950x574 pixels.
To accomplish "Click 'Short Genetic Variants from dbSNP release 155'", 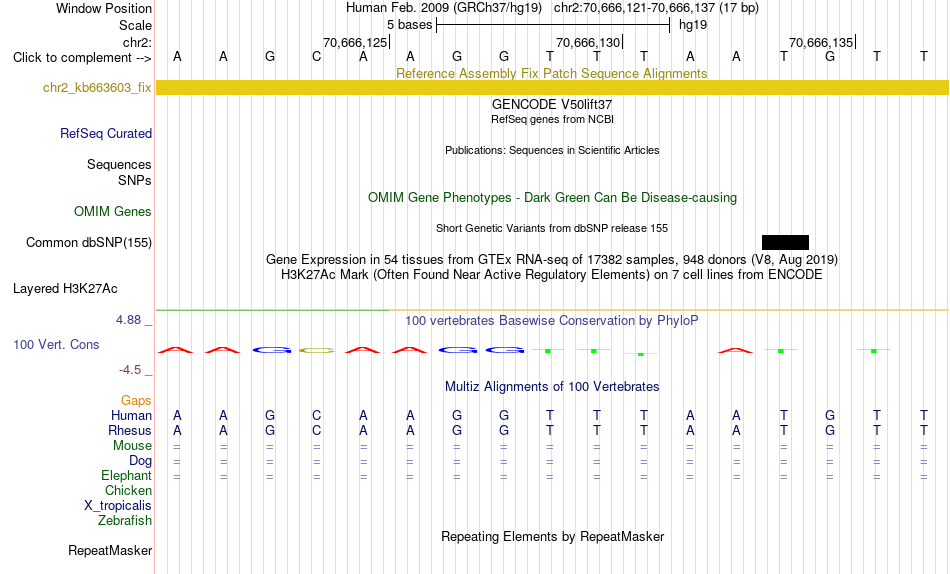I will tap(552, 229).
